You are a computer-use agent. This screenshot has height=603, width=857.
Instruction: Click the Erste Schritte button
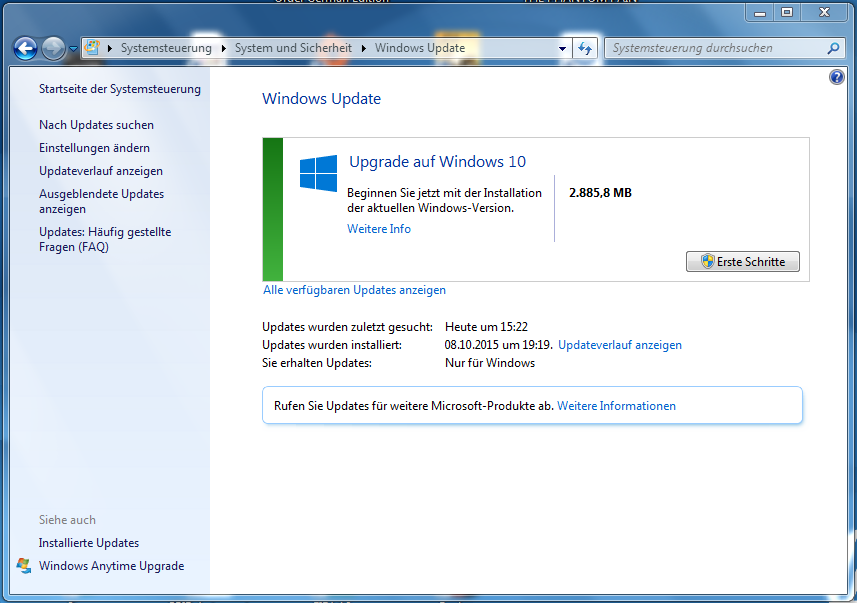tap(742, 261)
